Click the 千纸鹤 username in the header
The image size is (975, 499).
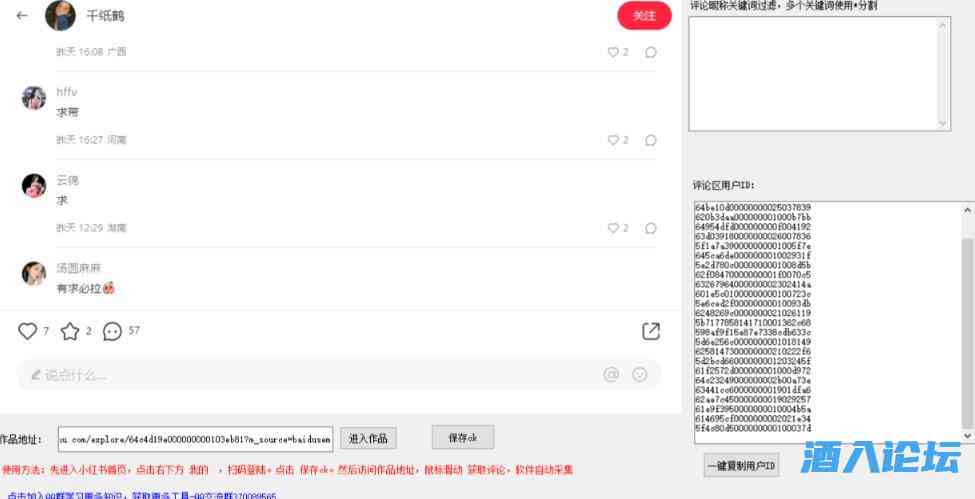pyautogui.click(x=105, y=16)
